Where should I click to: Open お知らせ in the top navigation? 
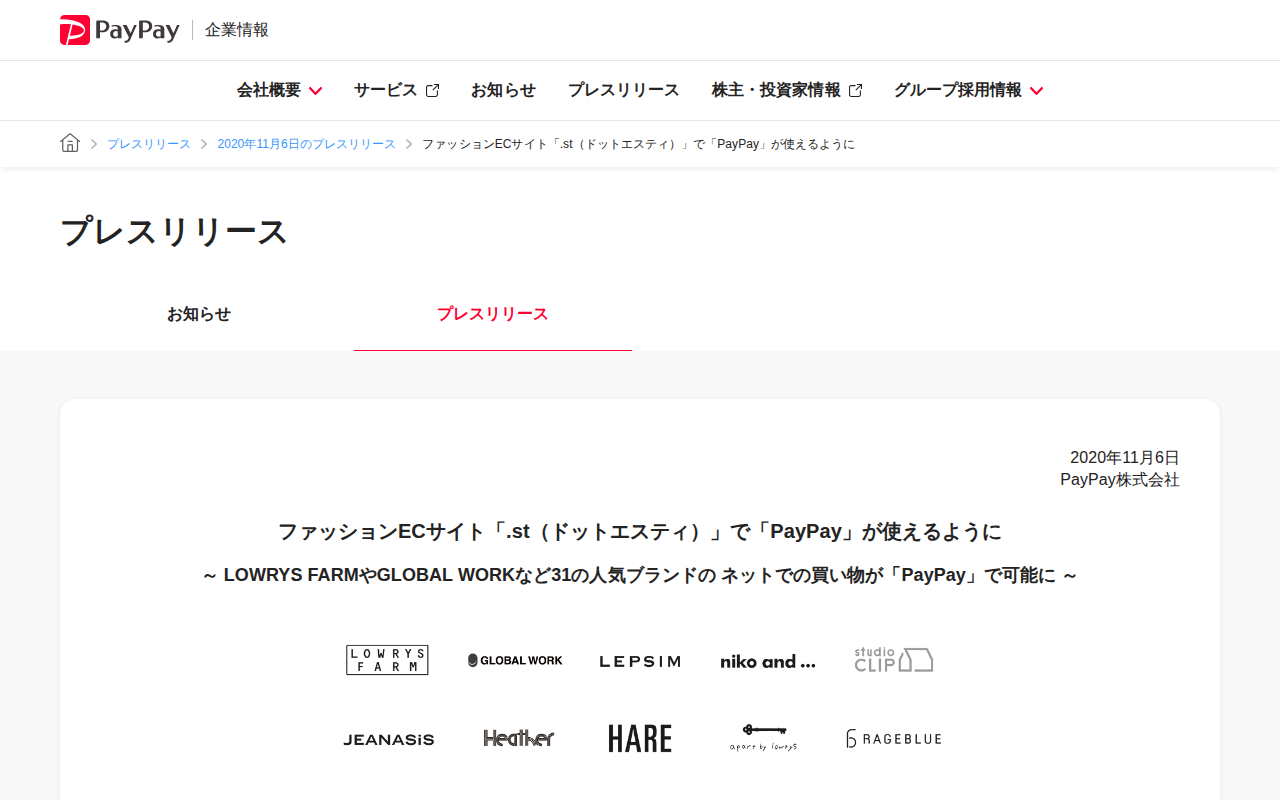(x=503, y=90)
